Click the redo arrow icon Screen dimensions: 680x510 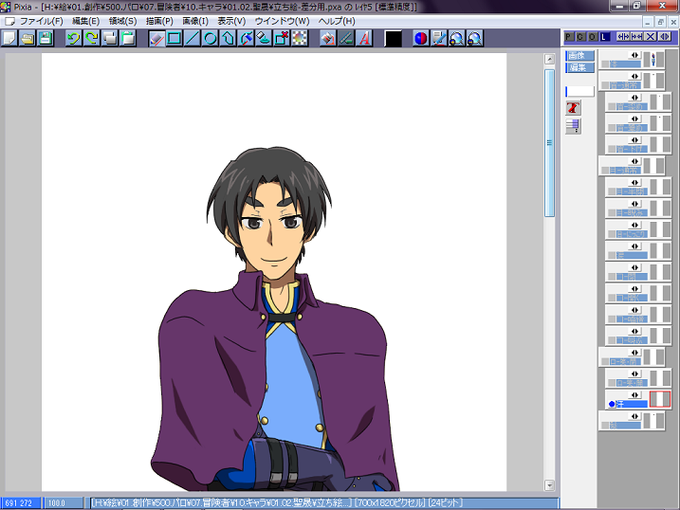tap(92, 39)
